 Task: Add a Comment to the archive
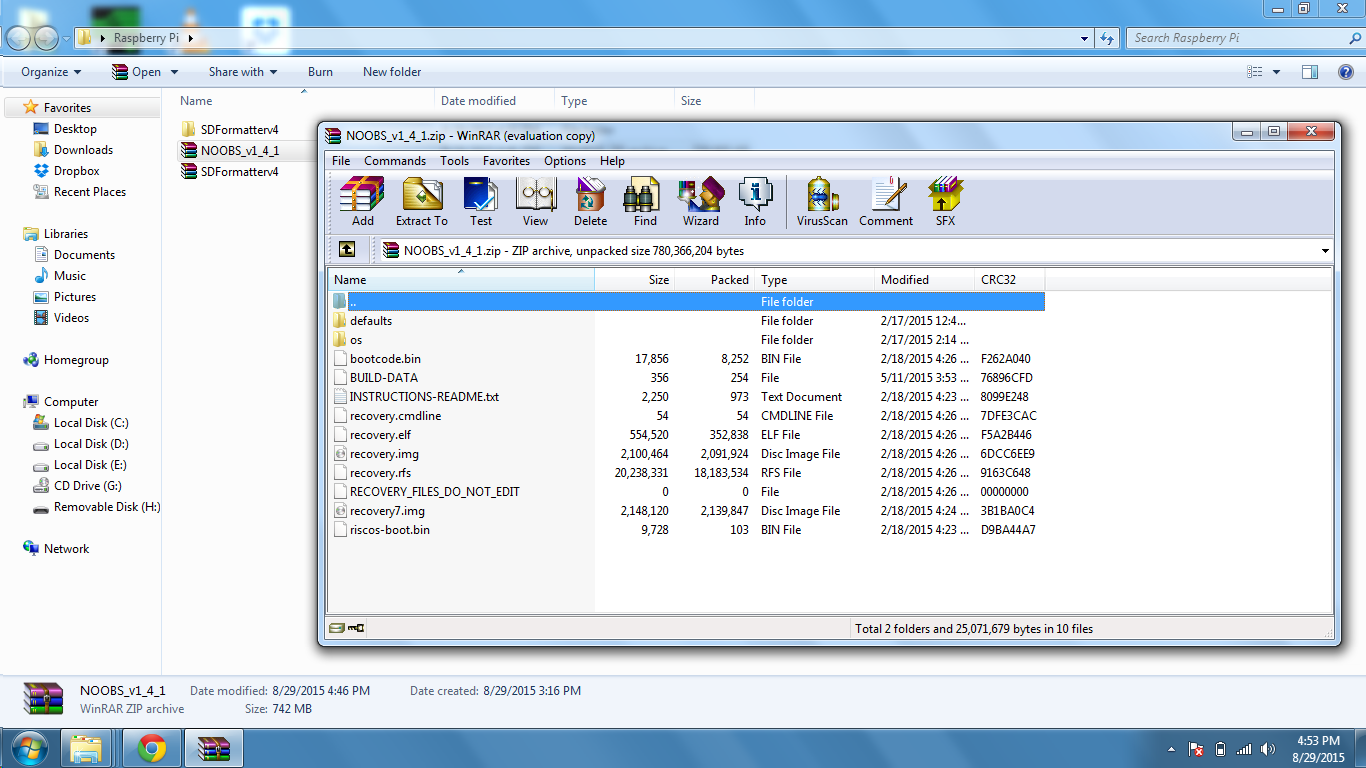tap(886, 201)
